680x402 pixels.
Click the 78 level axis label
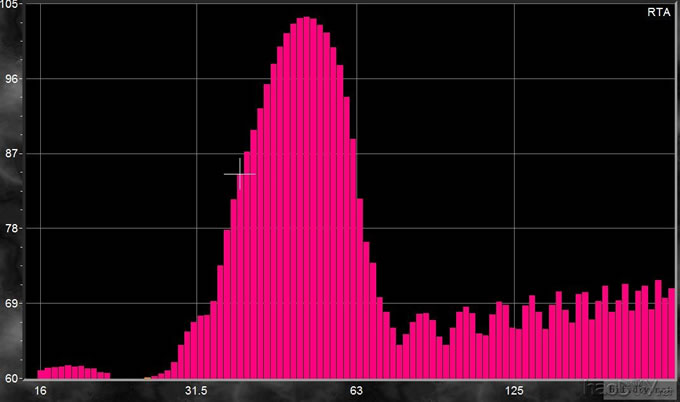16,228
